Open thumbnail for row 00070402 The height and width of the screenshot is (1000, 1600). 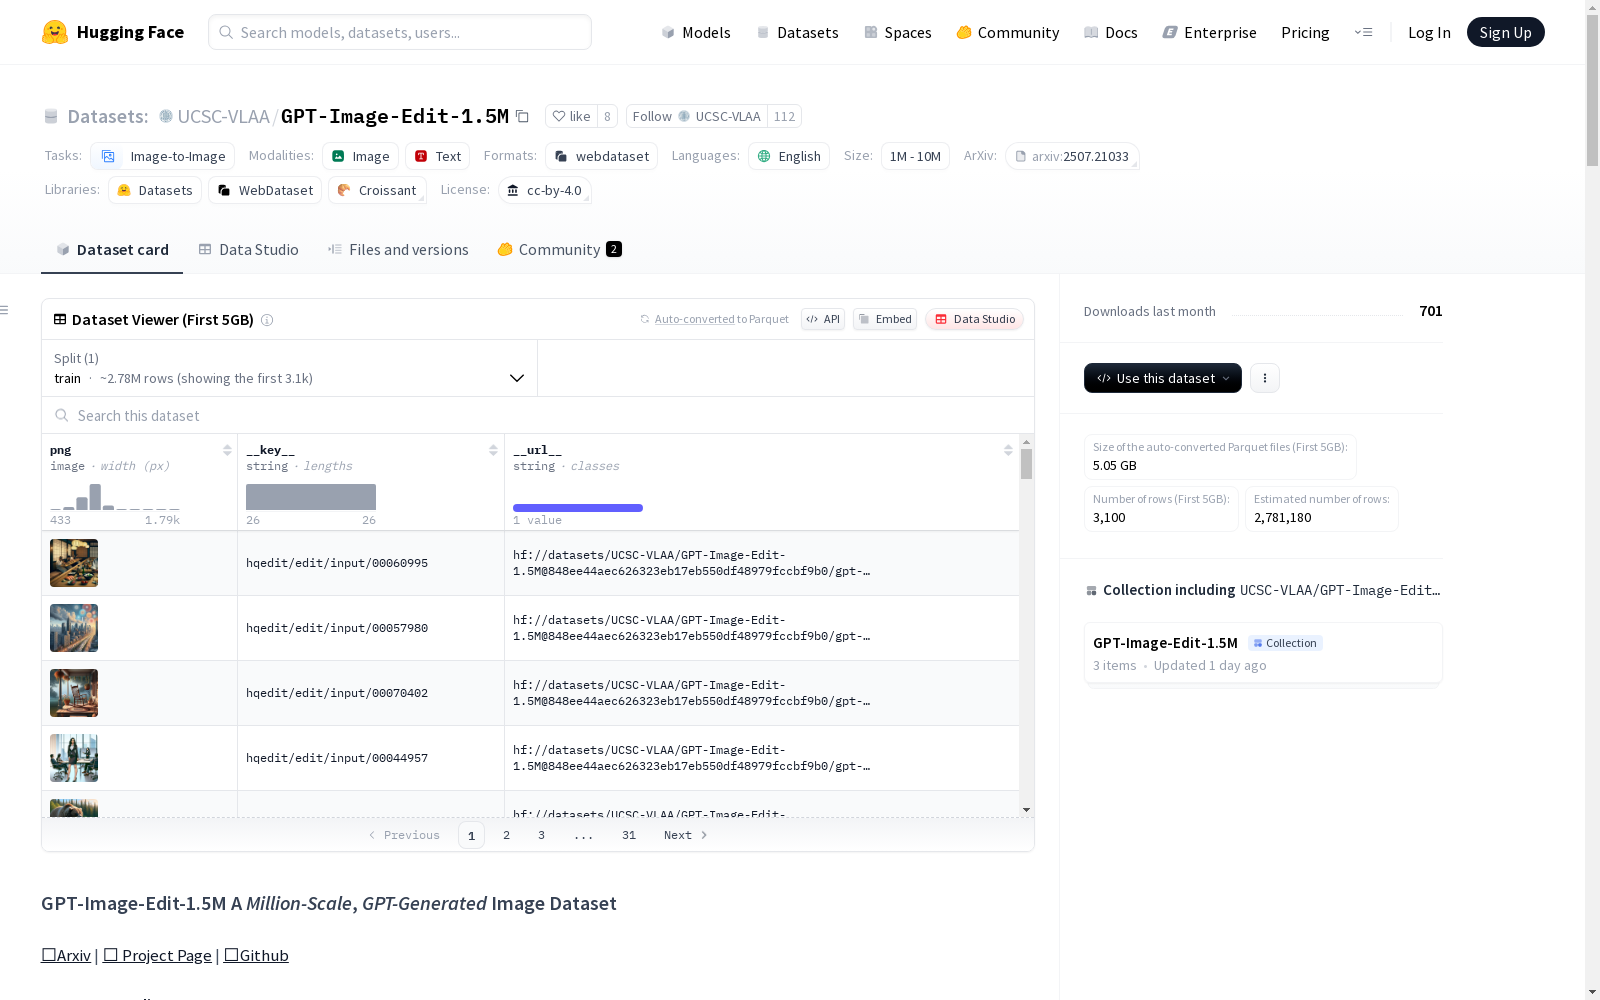pos(74,693)
